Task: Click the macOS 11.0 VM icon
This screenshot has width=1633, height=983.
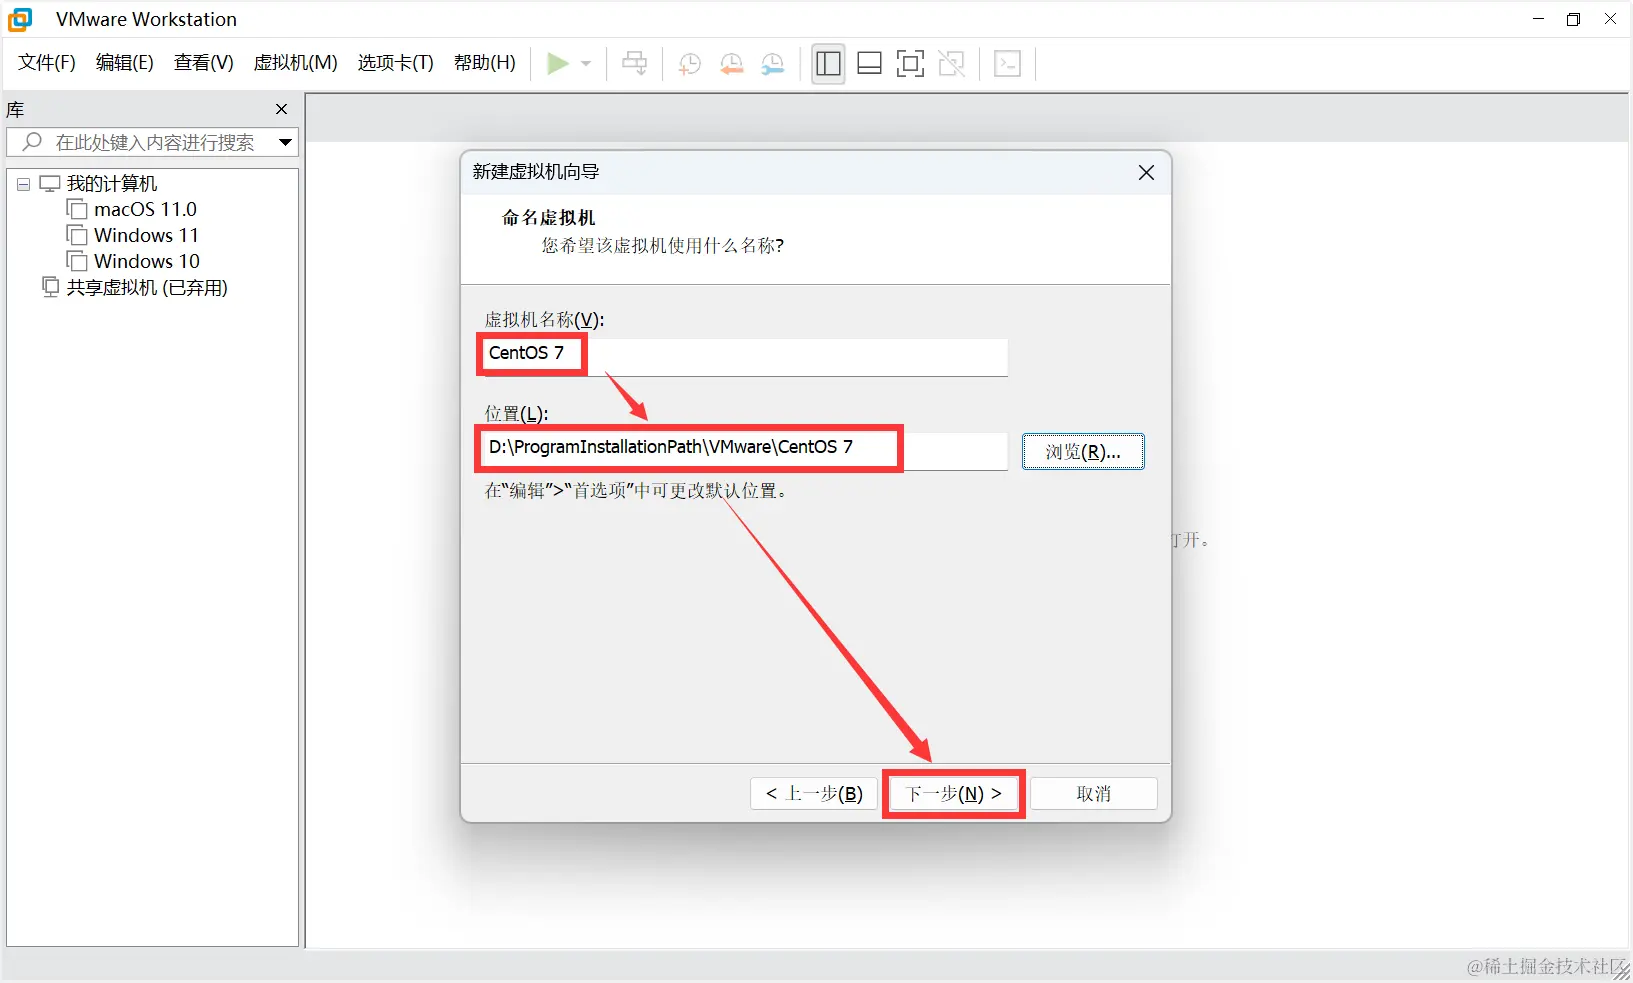Action: [77, 209]
